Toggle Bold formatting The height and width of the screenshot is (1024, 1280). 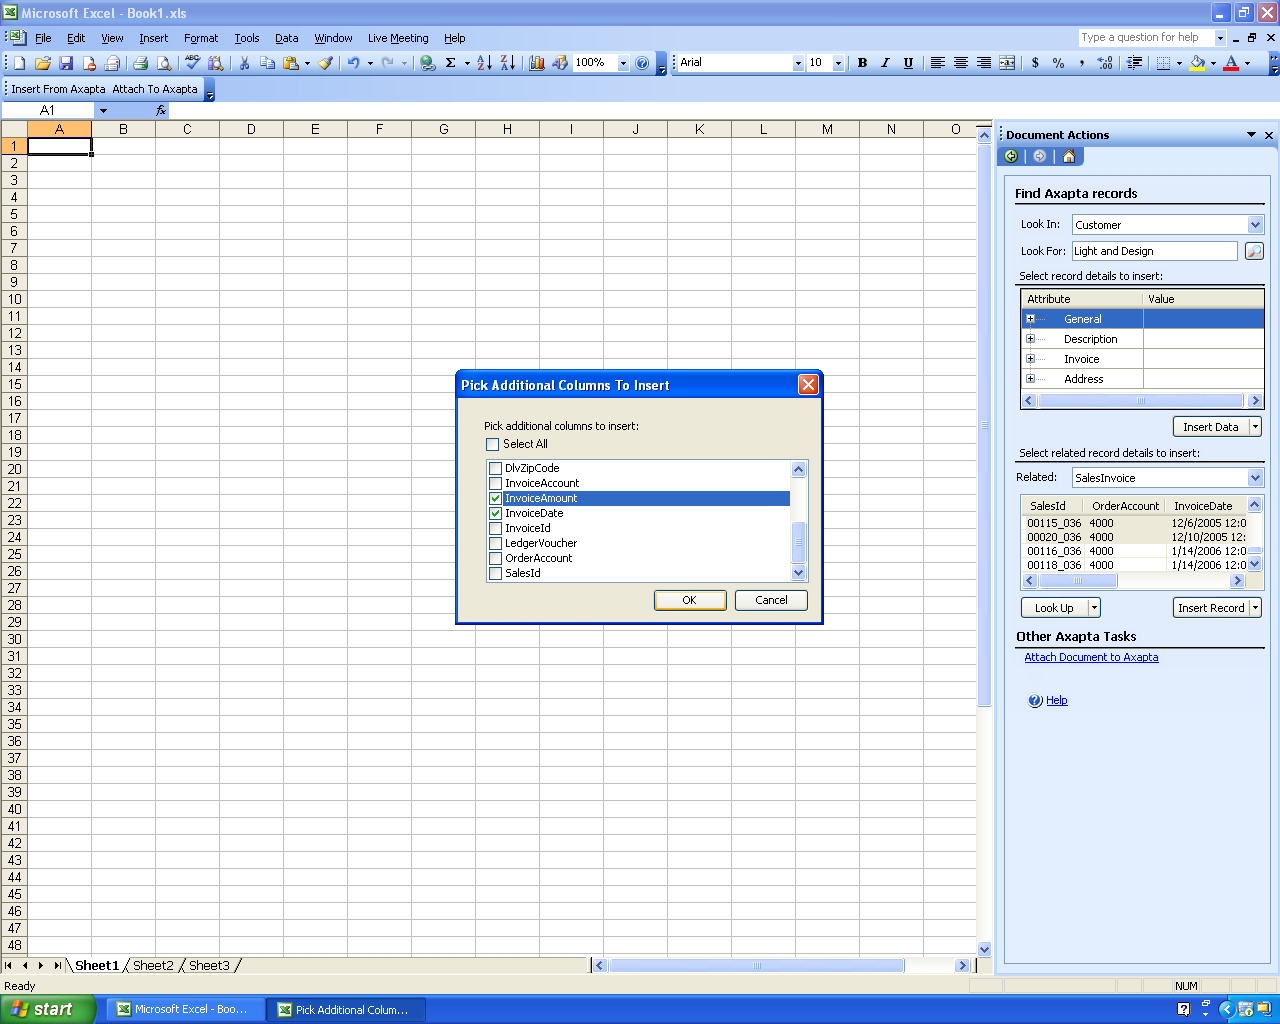862,63
